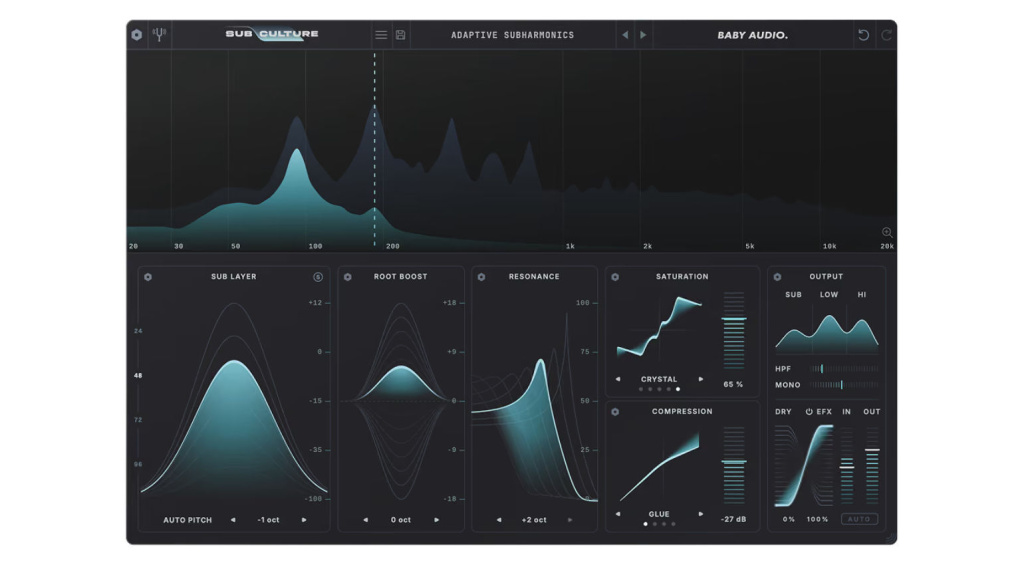Go to previous preset arrow in header
Image resolution: width=1024 pixels, height=565 pixels.
pyautogui.click(x=625, y=35)
